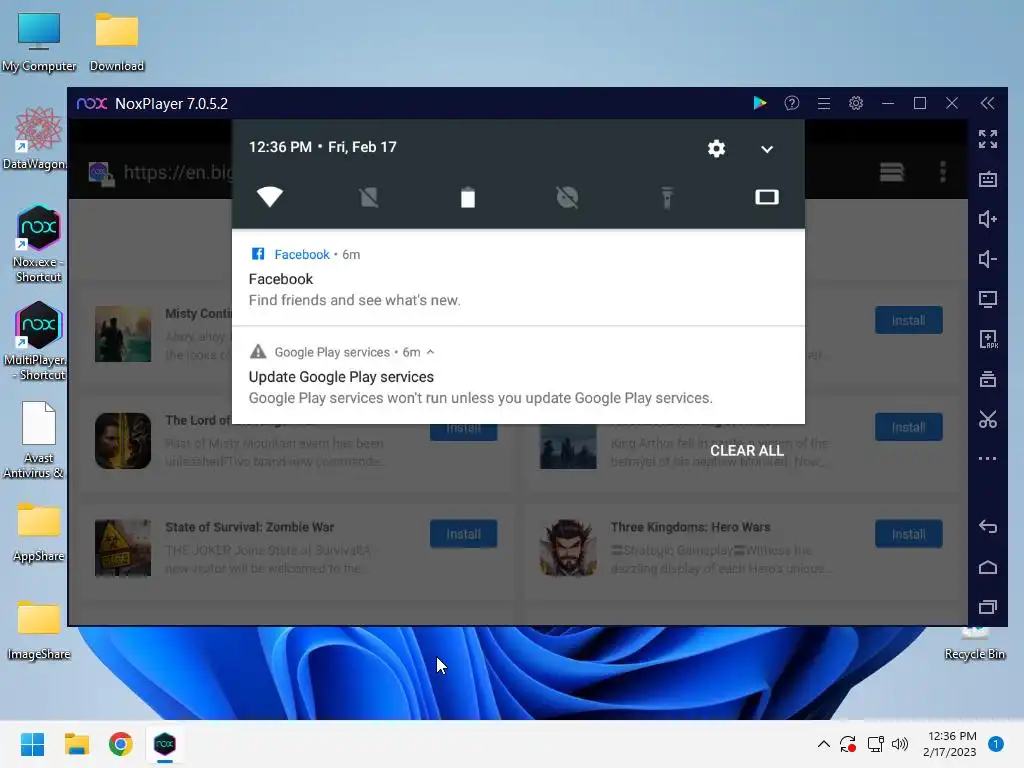
Task: Open Google Chrome from taskbar
Action: (121, 744)
